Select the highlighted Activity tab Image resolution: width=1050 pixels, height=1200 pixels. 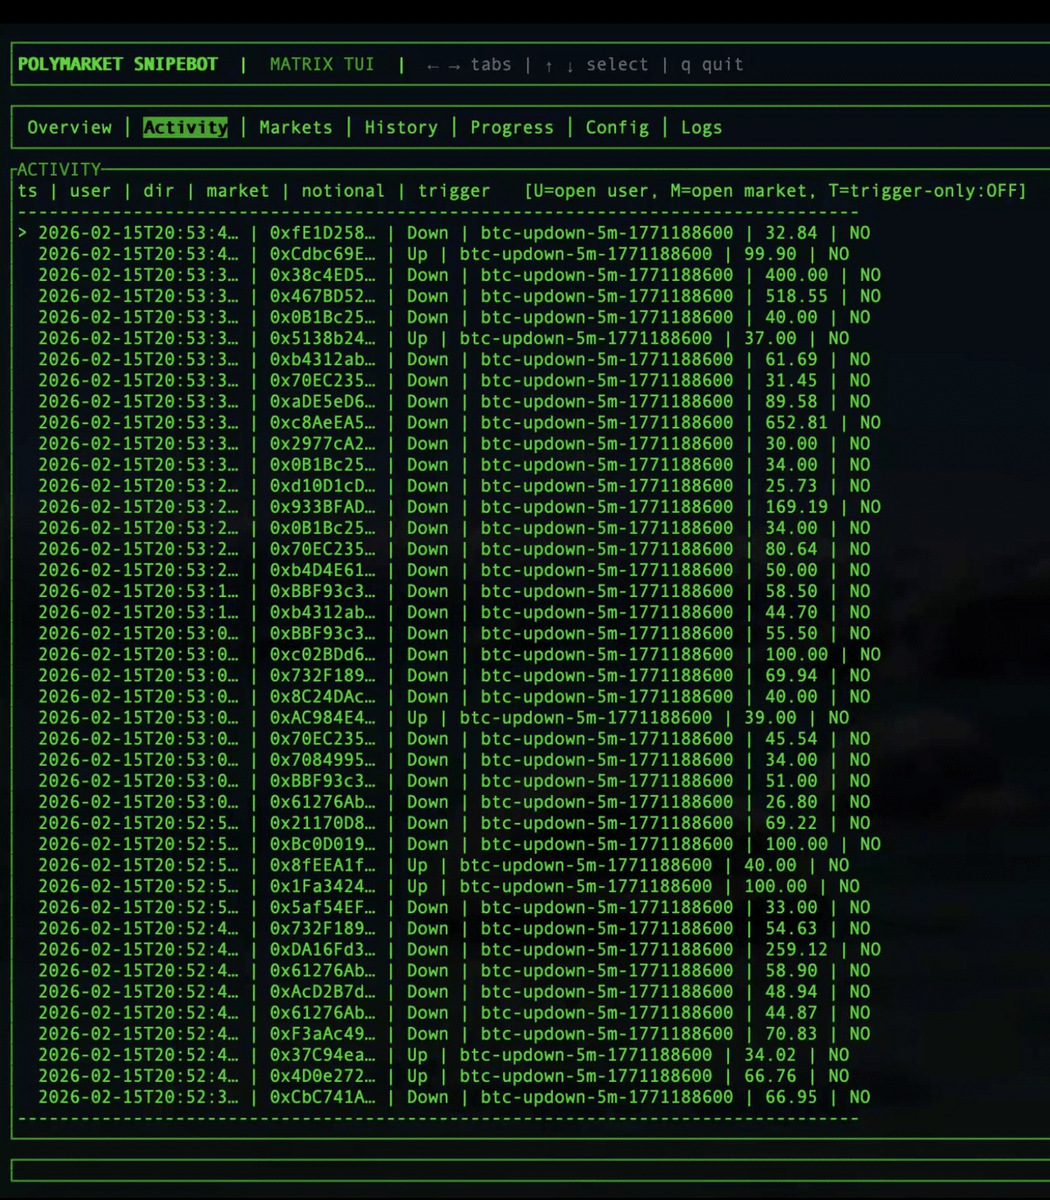coord(185,127)
